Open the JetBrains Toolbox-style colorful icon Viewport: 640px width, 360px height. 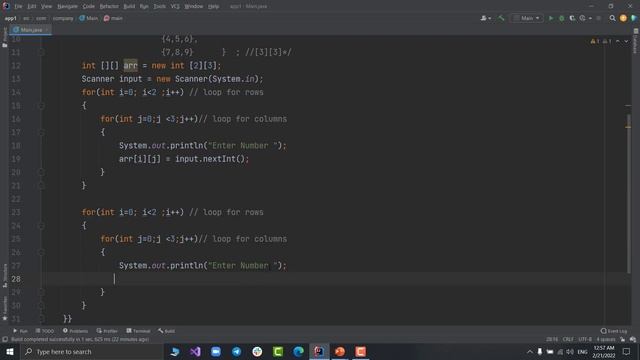[x=633, y=18]
